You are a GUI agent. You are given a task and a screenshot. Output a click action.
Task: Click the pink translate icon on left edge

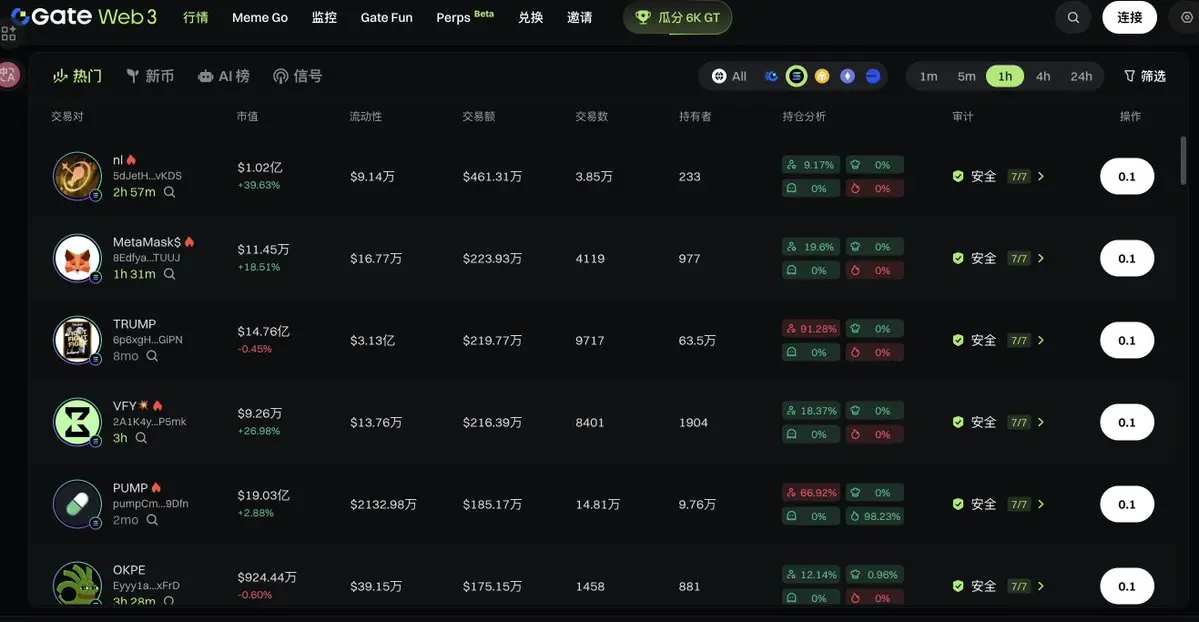pyautogui.click(x=8, y=74)
